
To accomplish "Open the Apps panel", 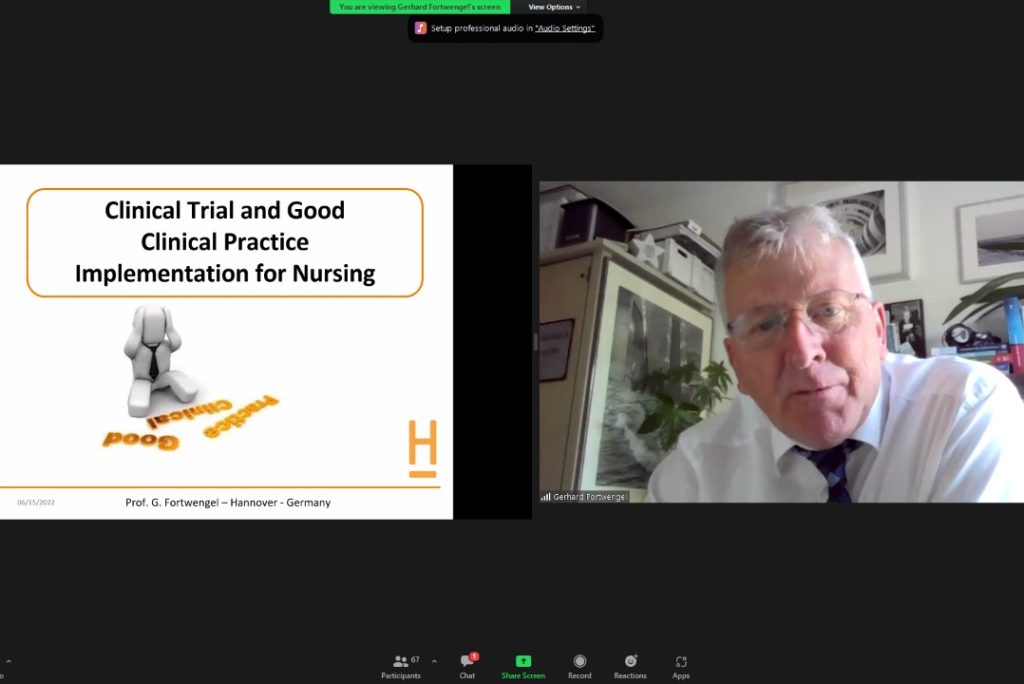I will coord(681,666).
